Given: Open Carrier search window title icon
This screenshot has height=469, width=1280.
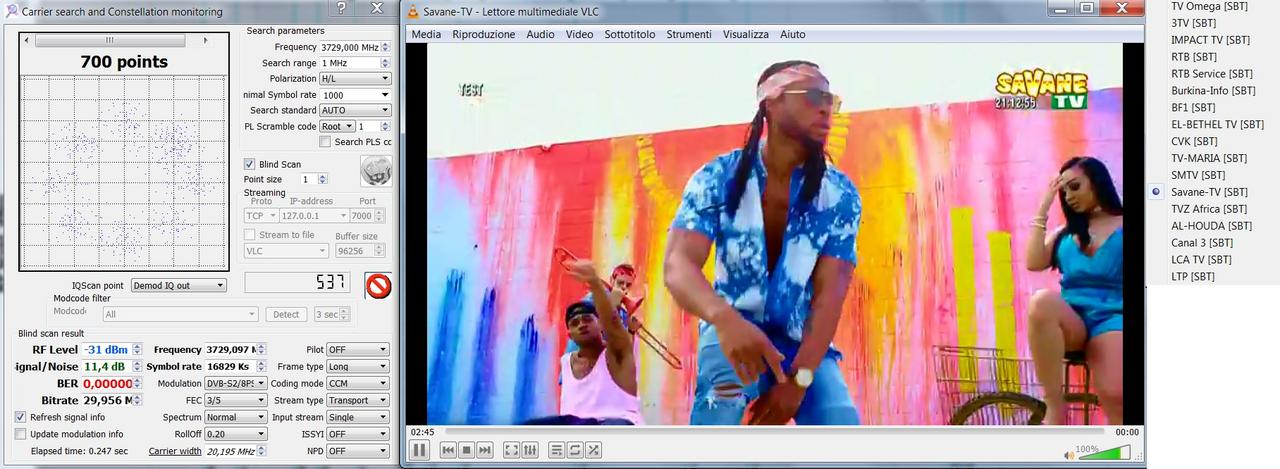Looking at the screenshot, I should pyautogui.click(x=10, y=10).
